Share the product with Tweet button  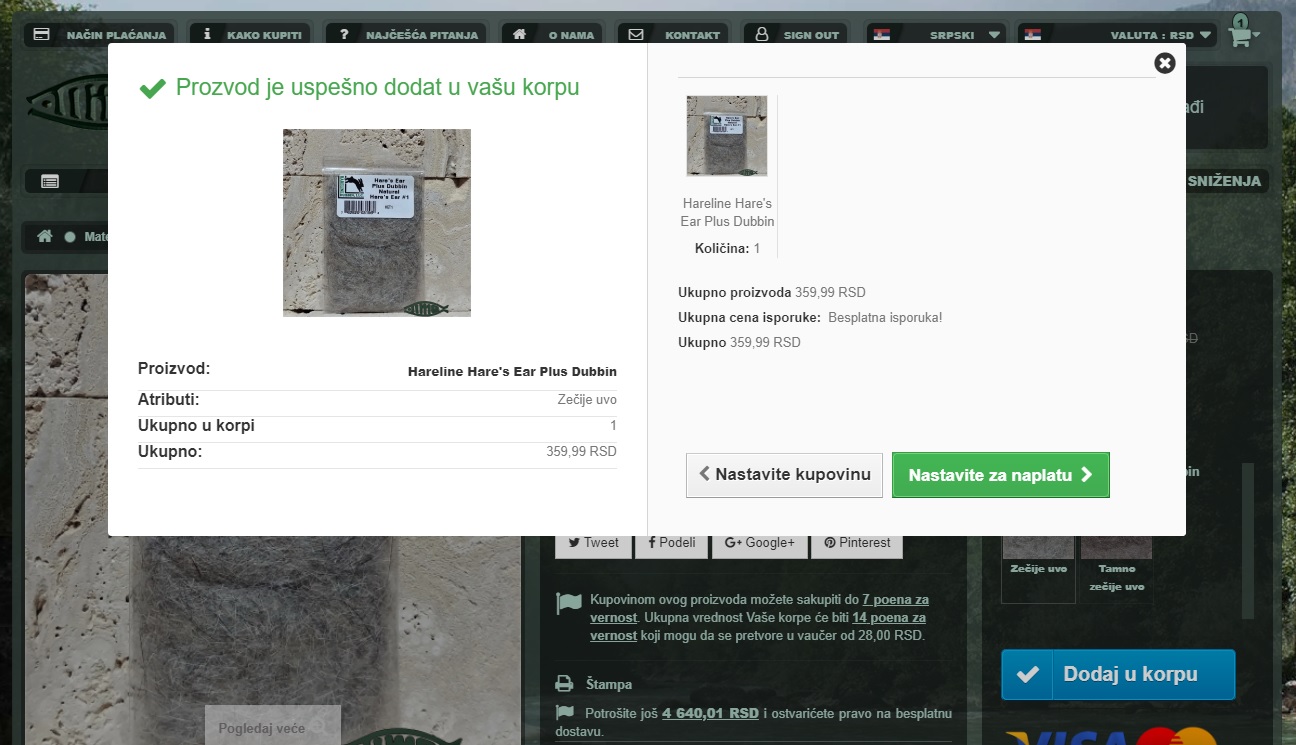click(x=594, y=543)
